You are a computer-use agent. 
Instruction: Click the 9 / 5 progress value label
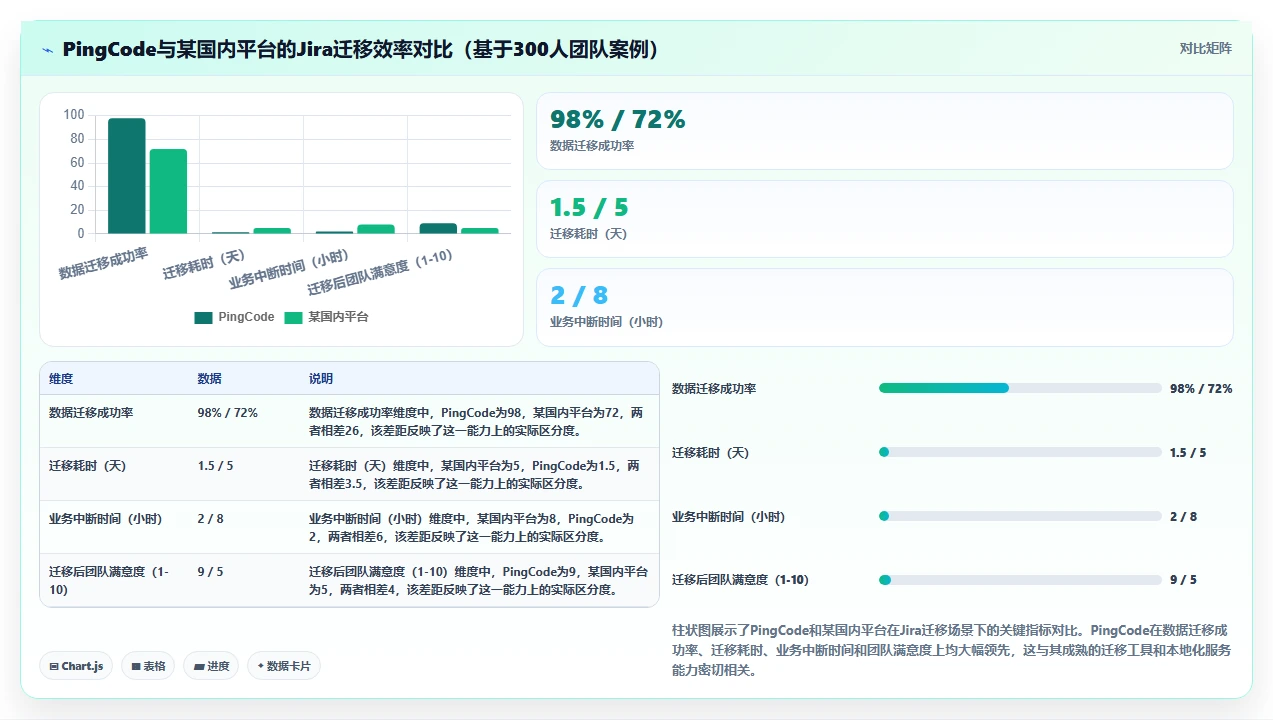click(x=1183, y=580)
